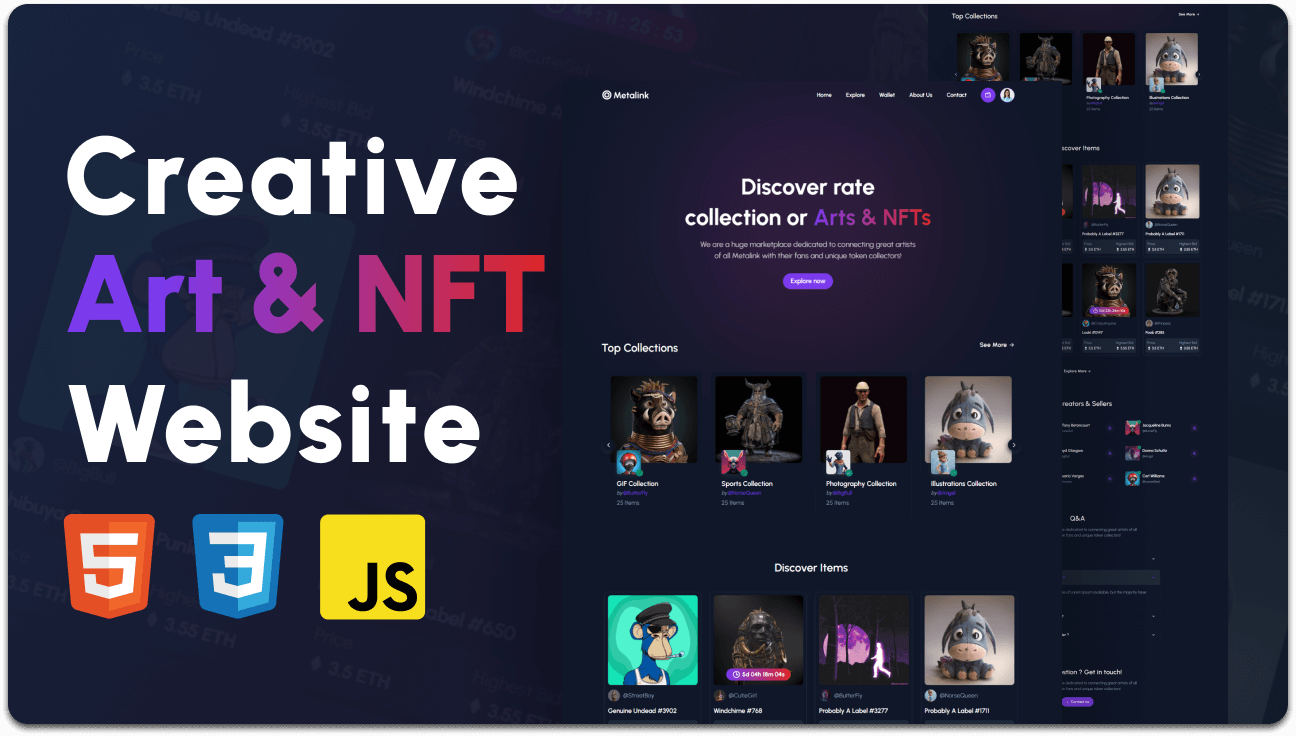
Task: Click next arrow of Top Collections carousel
Action: click(1013, 445)
